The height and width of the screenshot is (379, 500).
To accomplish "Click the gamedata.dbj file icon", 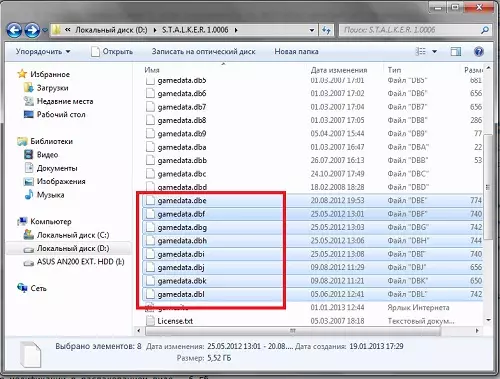I will (150, 267).
